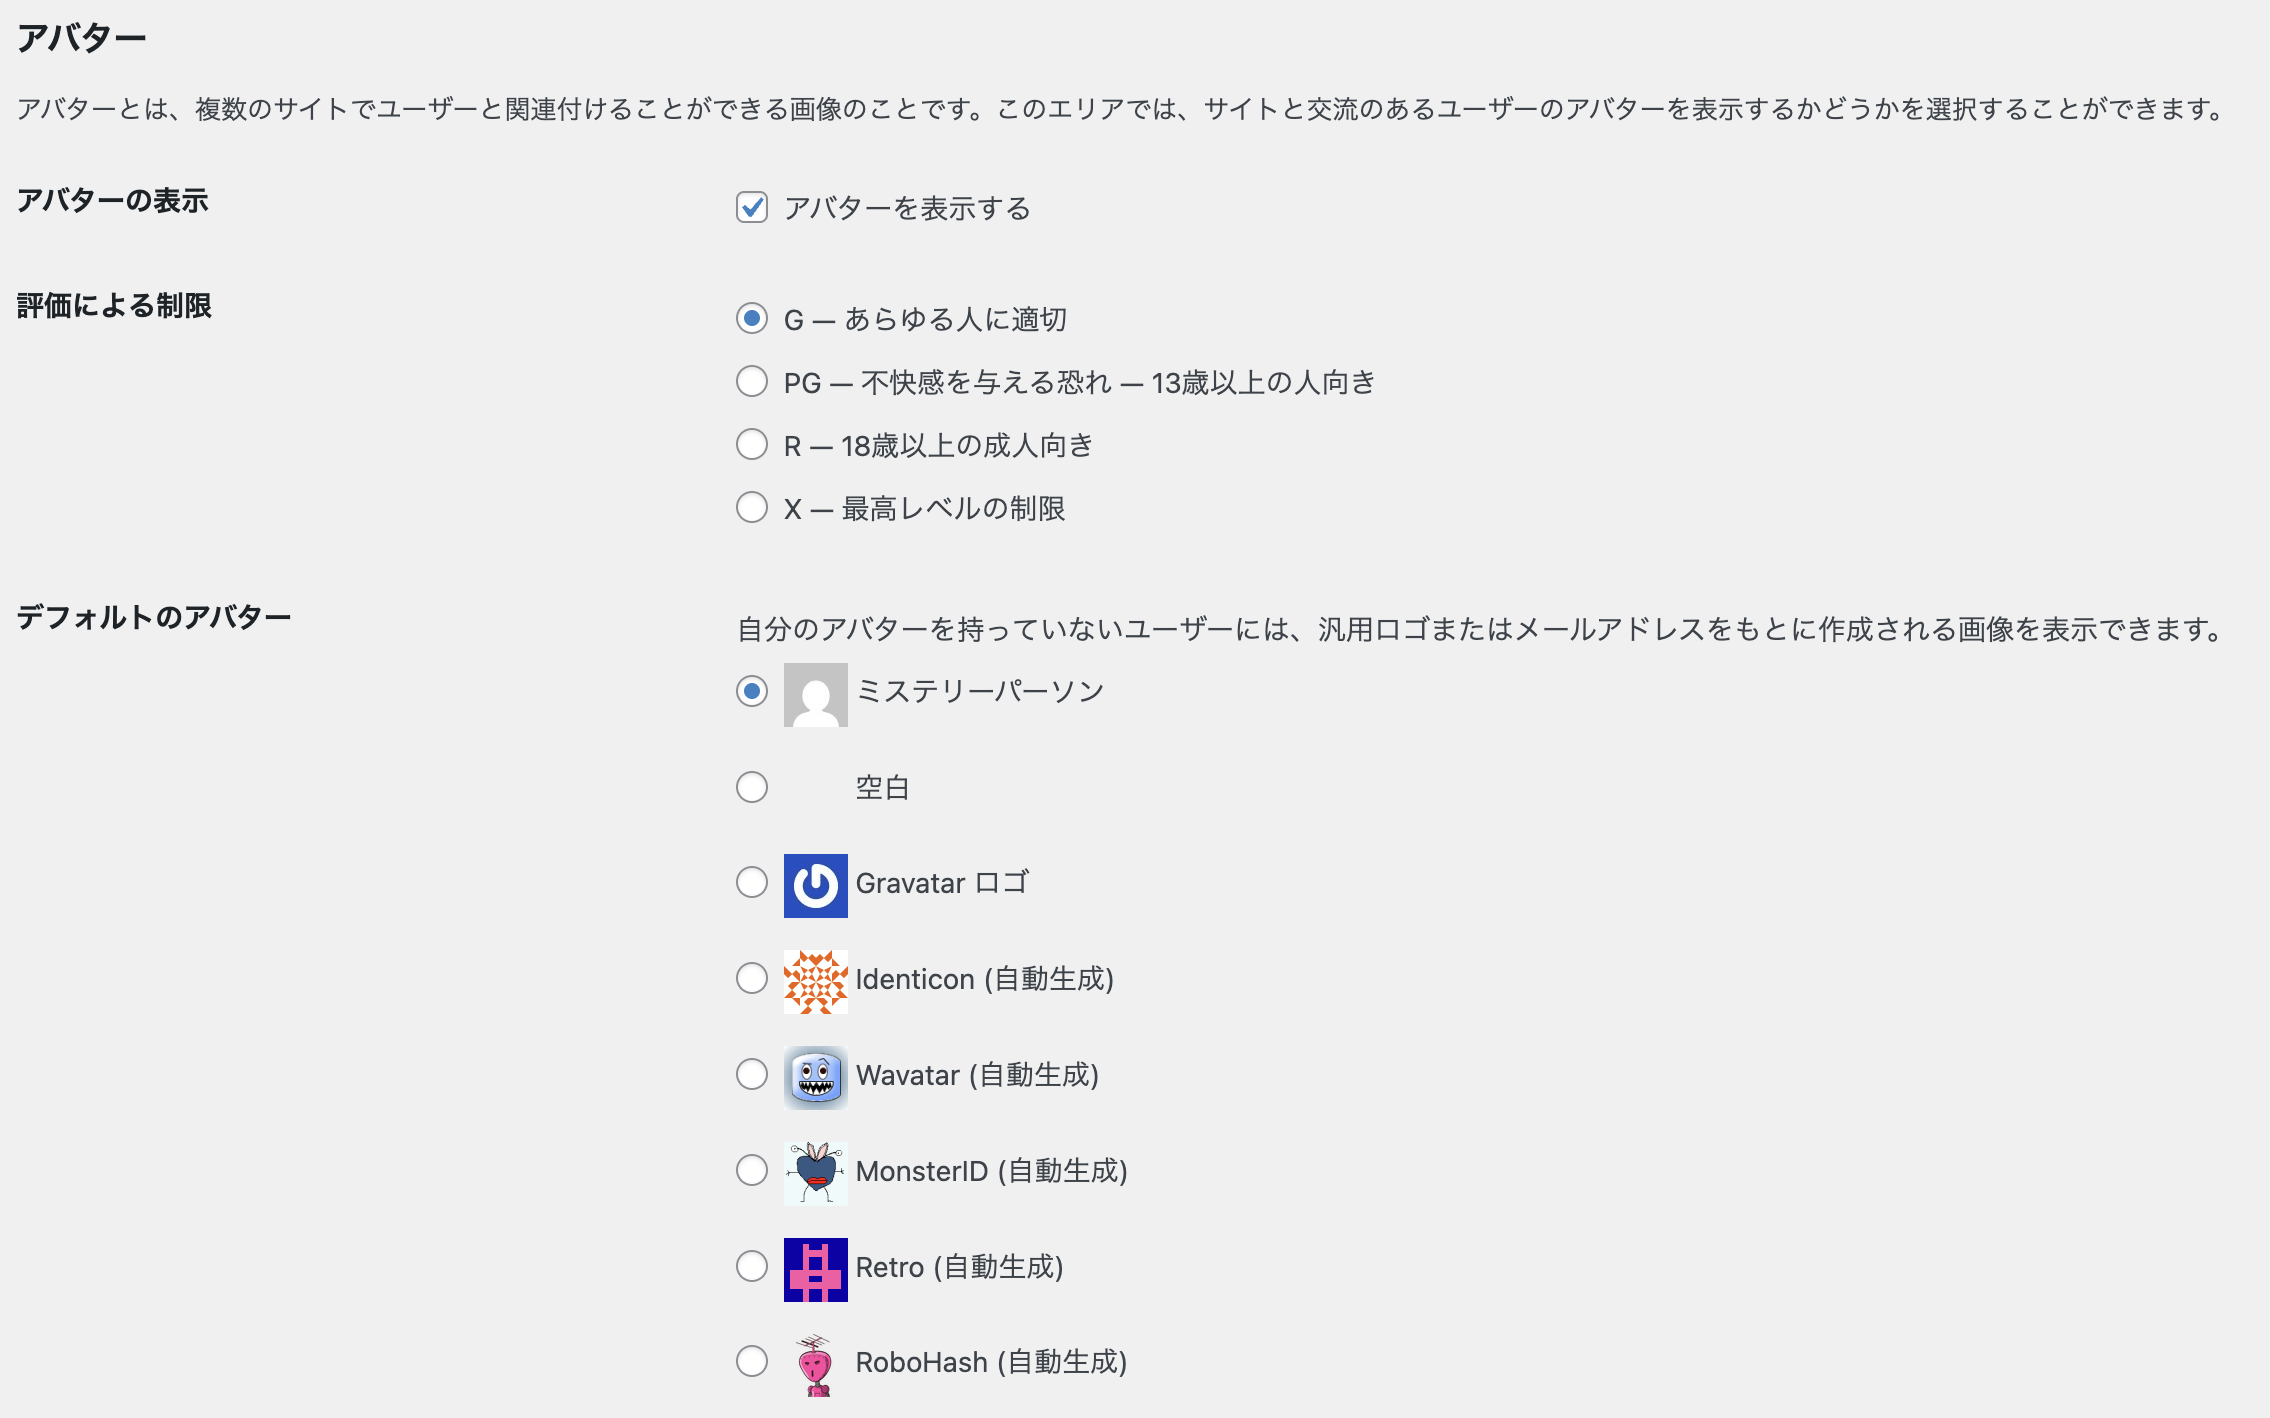Choose the MonsterID radio button
This screenshot has width=2270, height=1418.
coord(752,1170)
